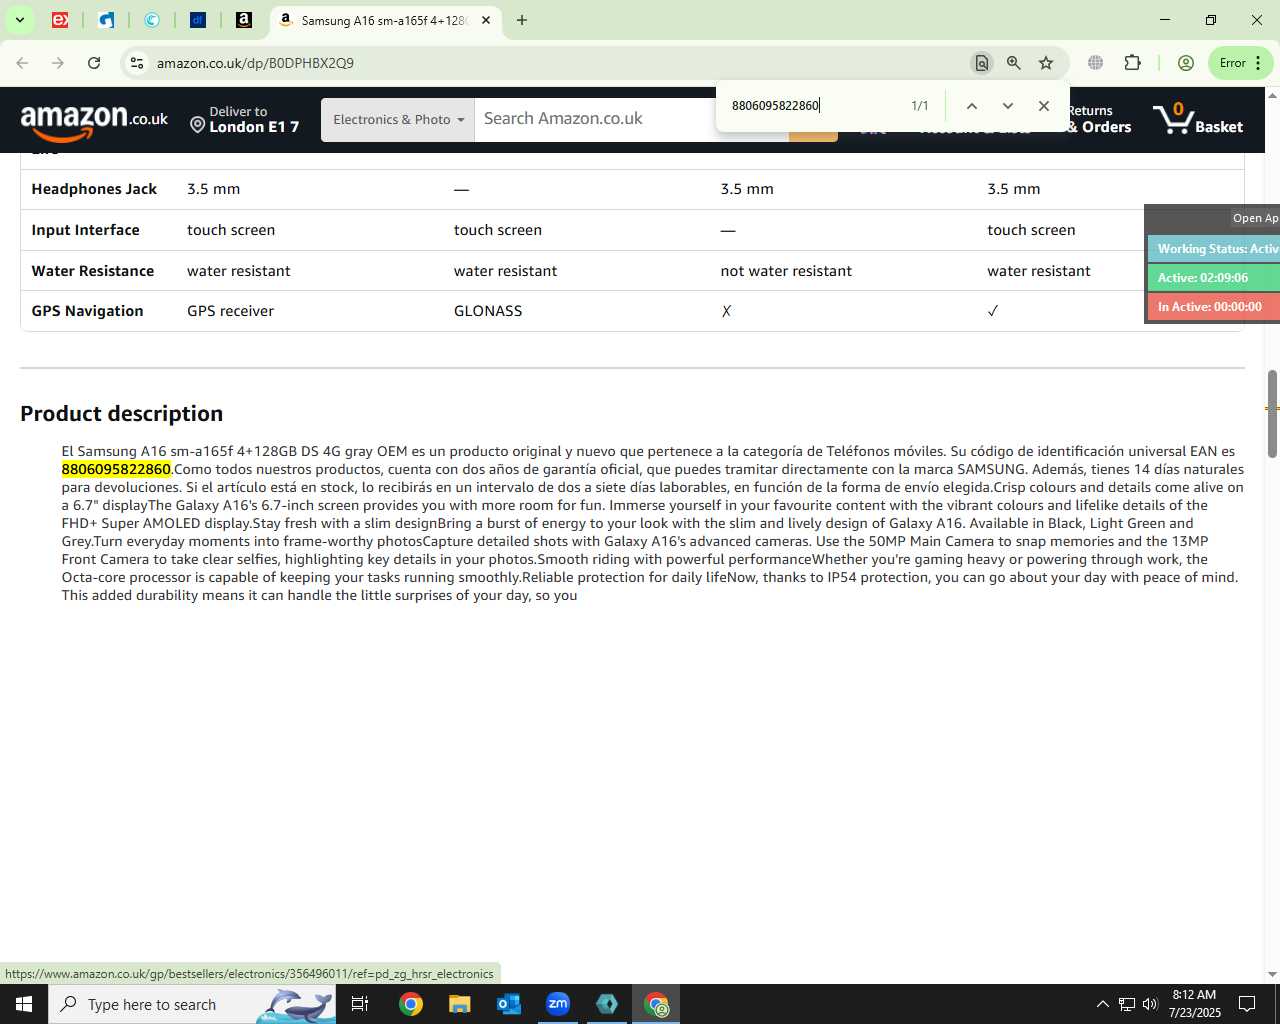
Task: Open File Explorer from taskbar
Action: pyautogui.click(x=459, y=1004)
